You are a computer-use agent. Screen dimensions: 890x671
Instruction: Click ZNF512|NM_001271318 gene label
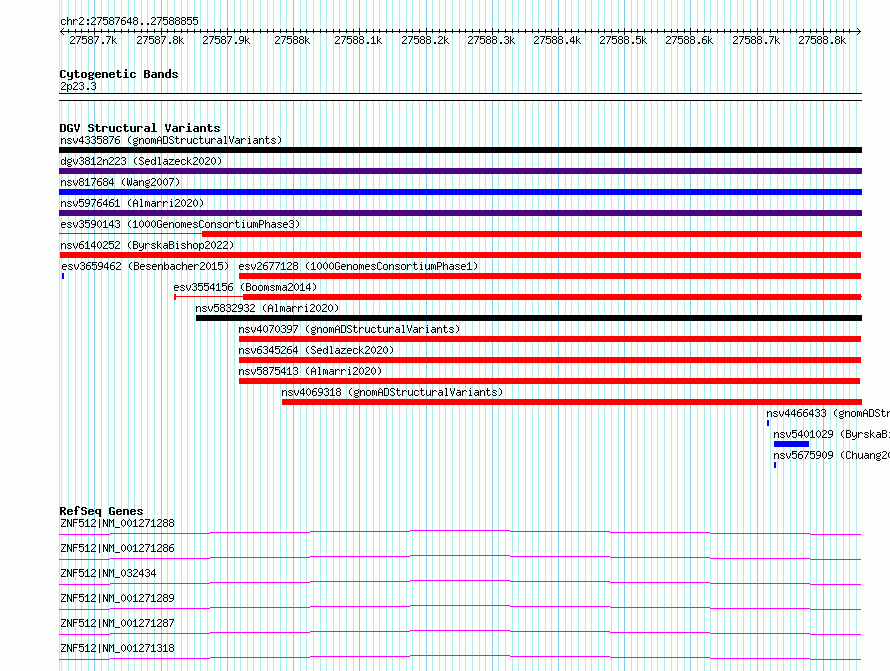(x=117, y=648)
